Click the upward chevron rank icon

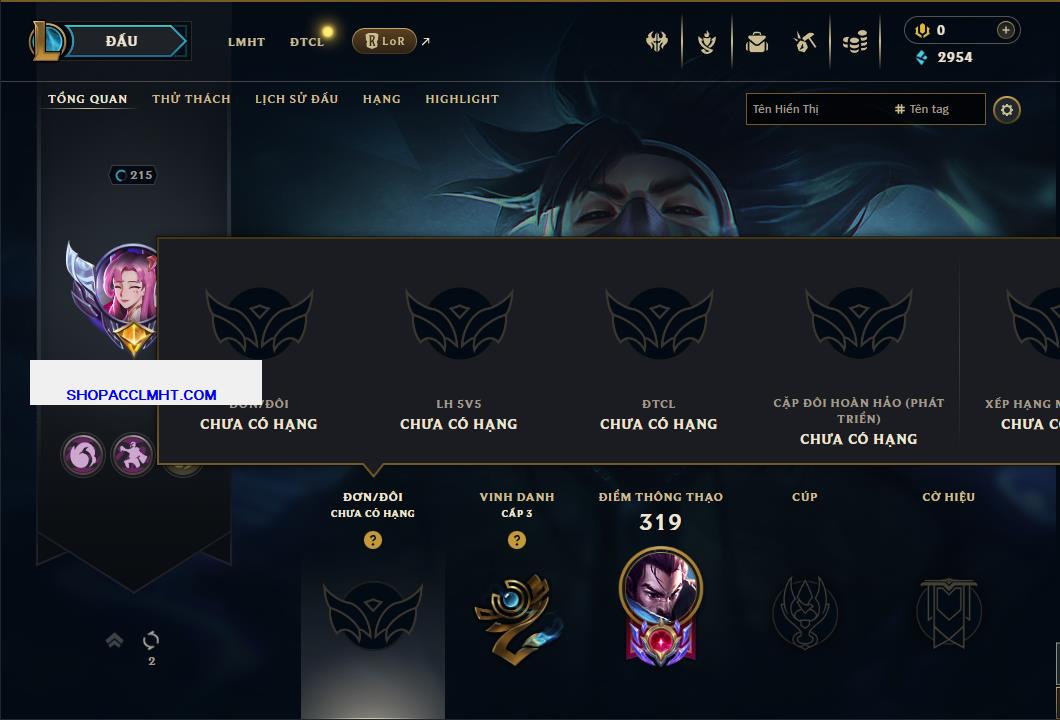(x=114, y=640)
